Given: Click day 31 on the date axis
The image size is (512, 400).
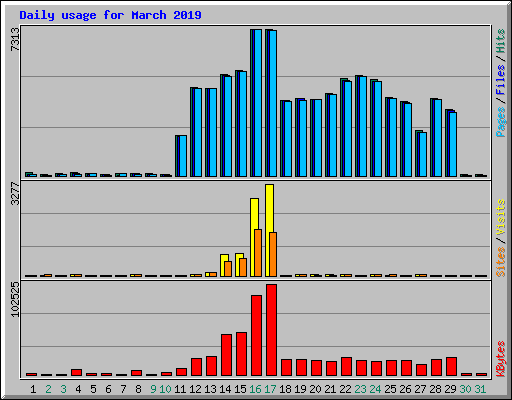Looking at the screenshot, I should click(480, 389).
